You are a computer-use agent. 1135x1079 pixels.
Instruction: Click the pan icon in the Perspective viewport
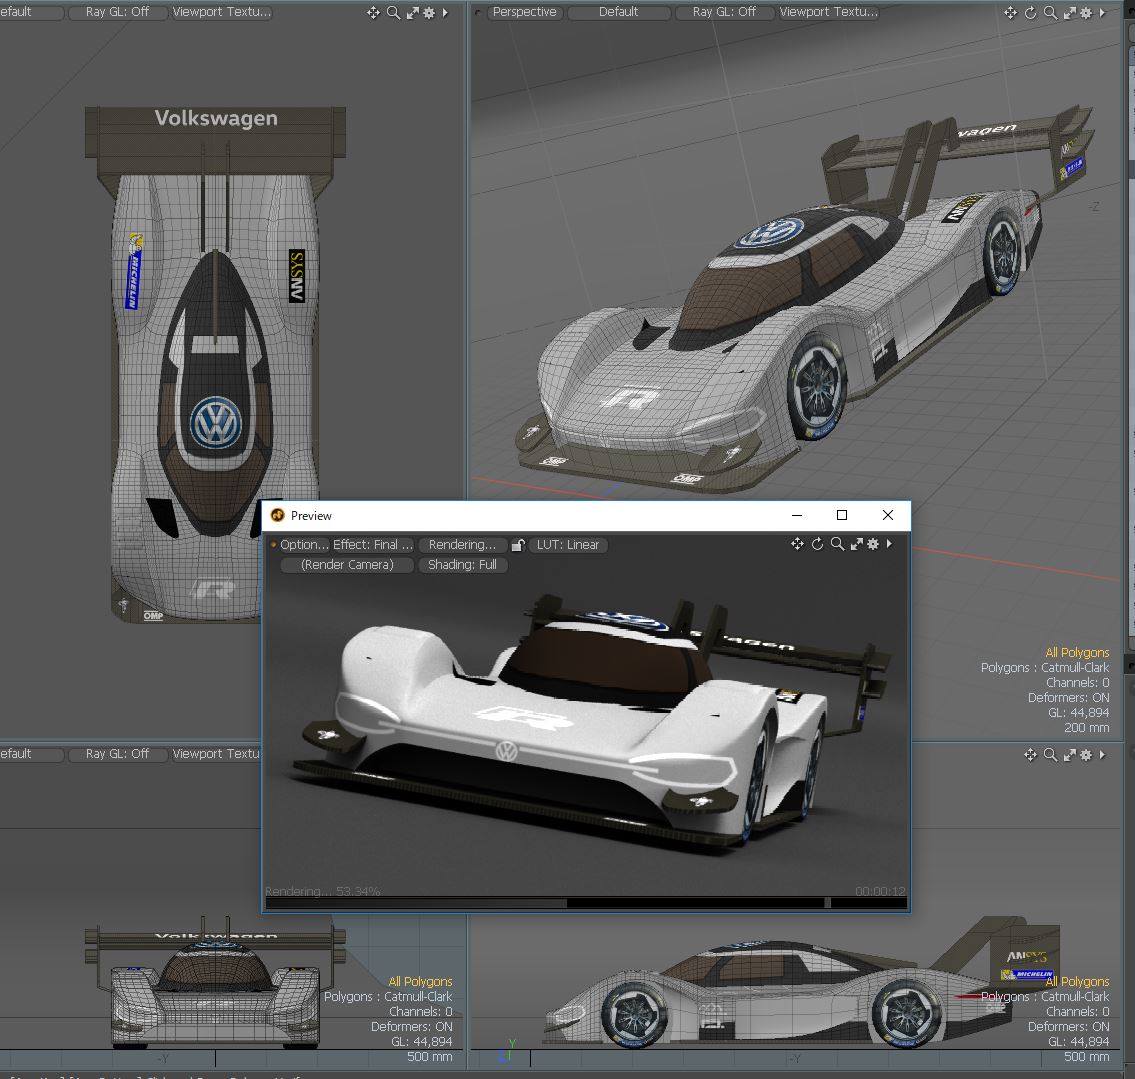(1010, 12)
